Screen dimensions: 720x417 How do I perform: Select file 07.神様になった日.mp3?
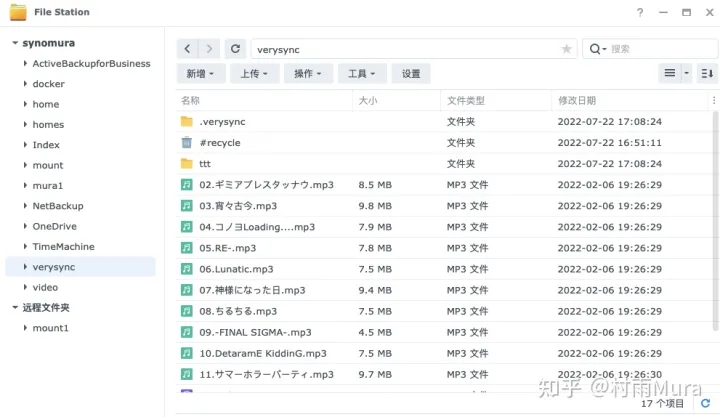[x=252, y=290]
